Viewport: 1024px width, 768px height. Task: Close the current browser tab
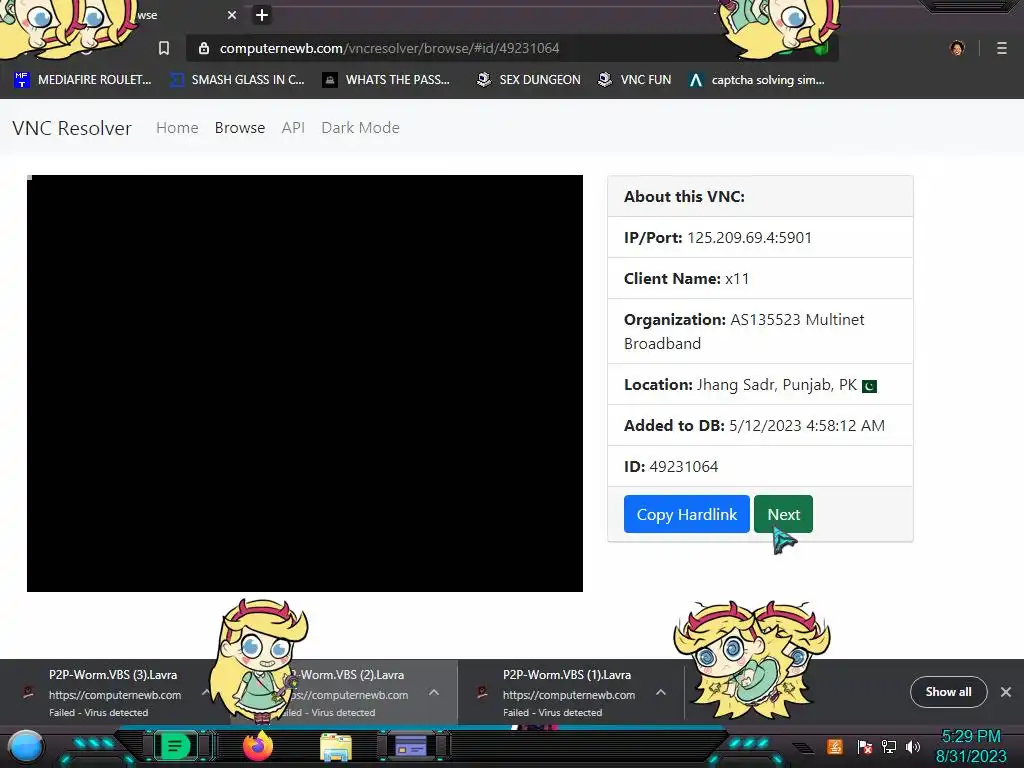(x=232, y=15)
